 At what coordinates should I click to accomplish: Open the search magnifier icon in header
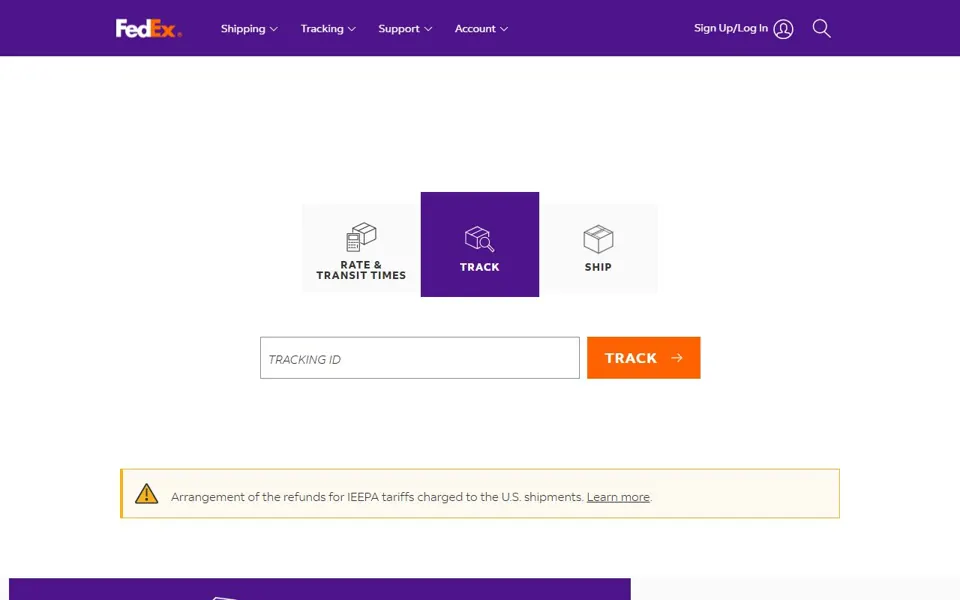click(822, 28)
